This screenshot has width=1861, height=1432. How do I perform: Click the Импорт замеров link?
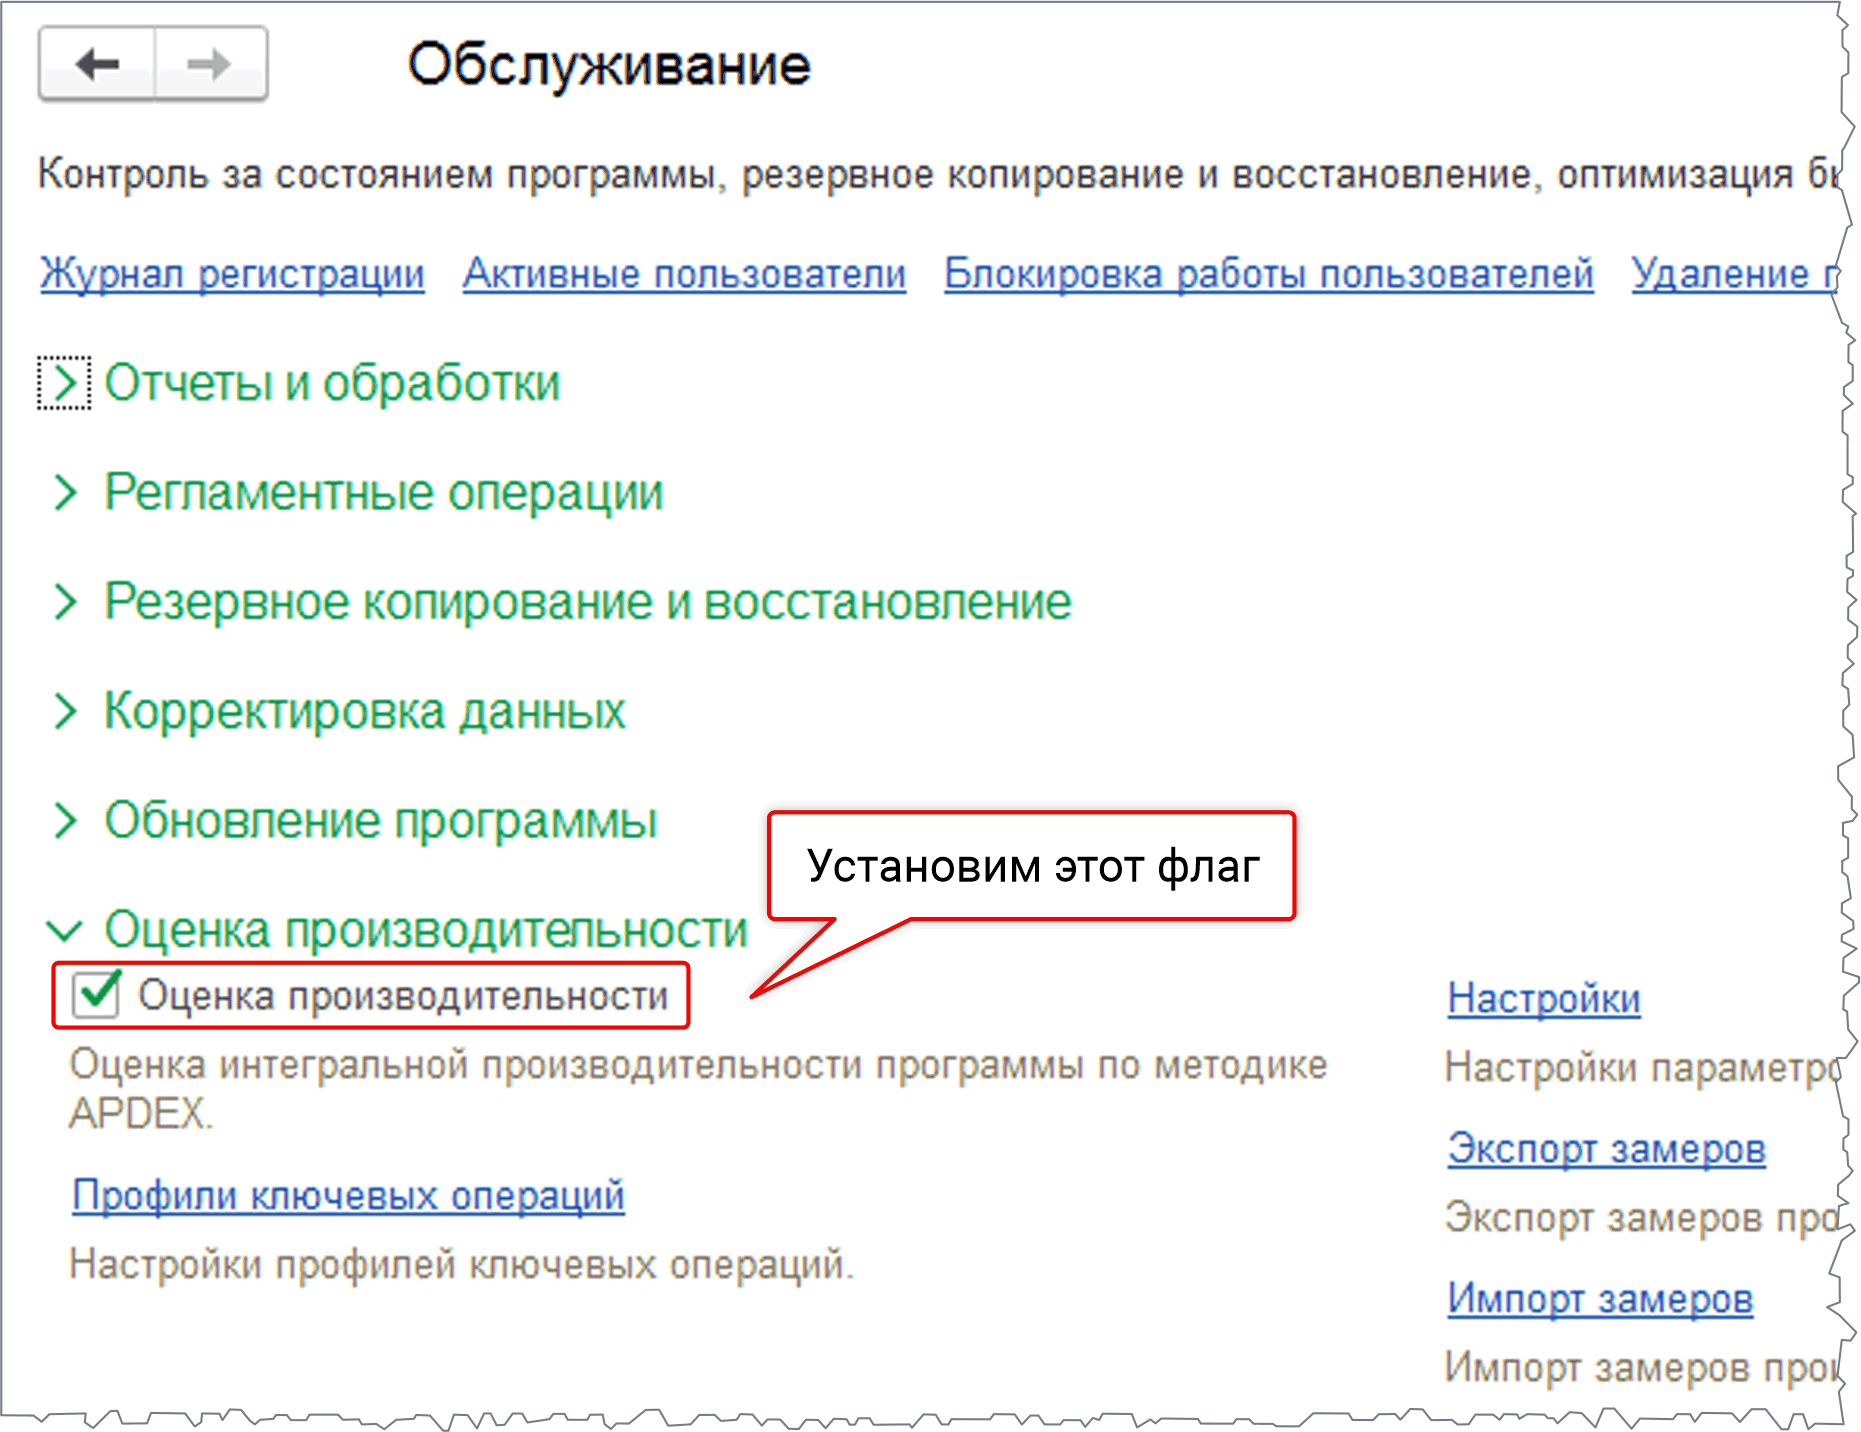(1600, 1298)
